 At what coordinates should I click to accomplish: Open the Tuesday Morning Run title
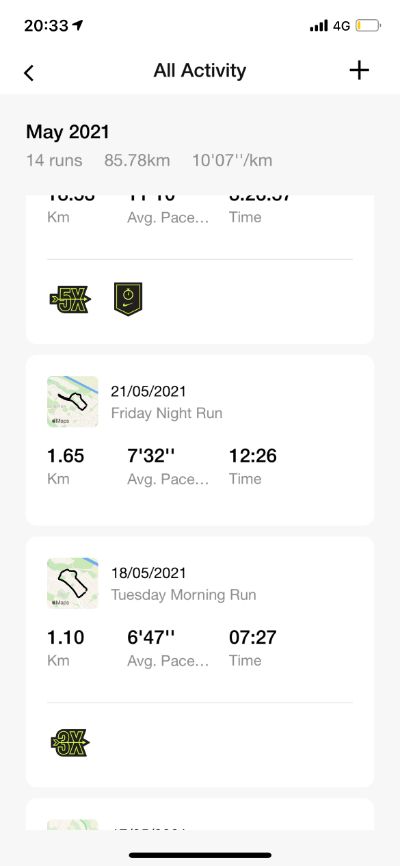coord(183,595)
